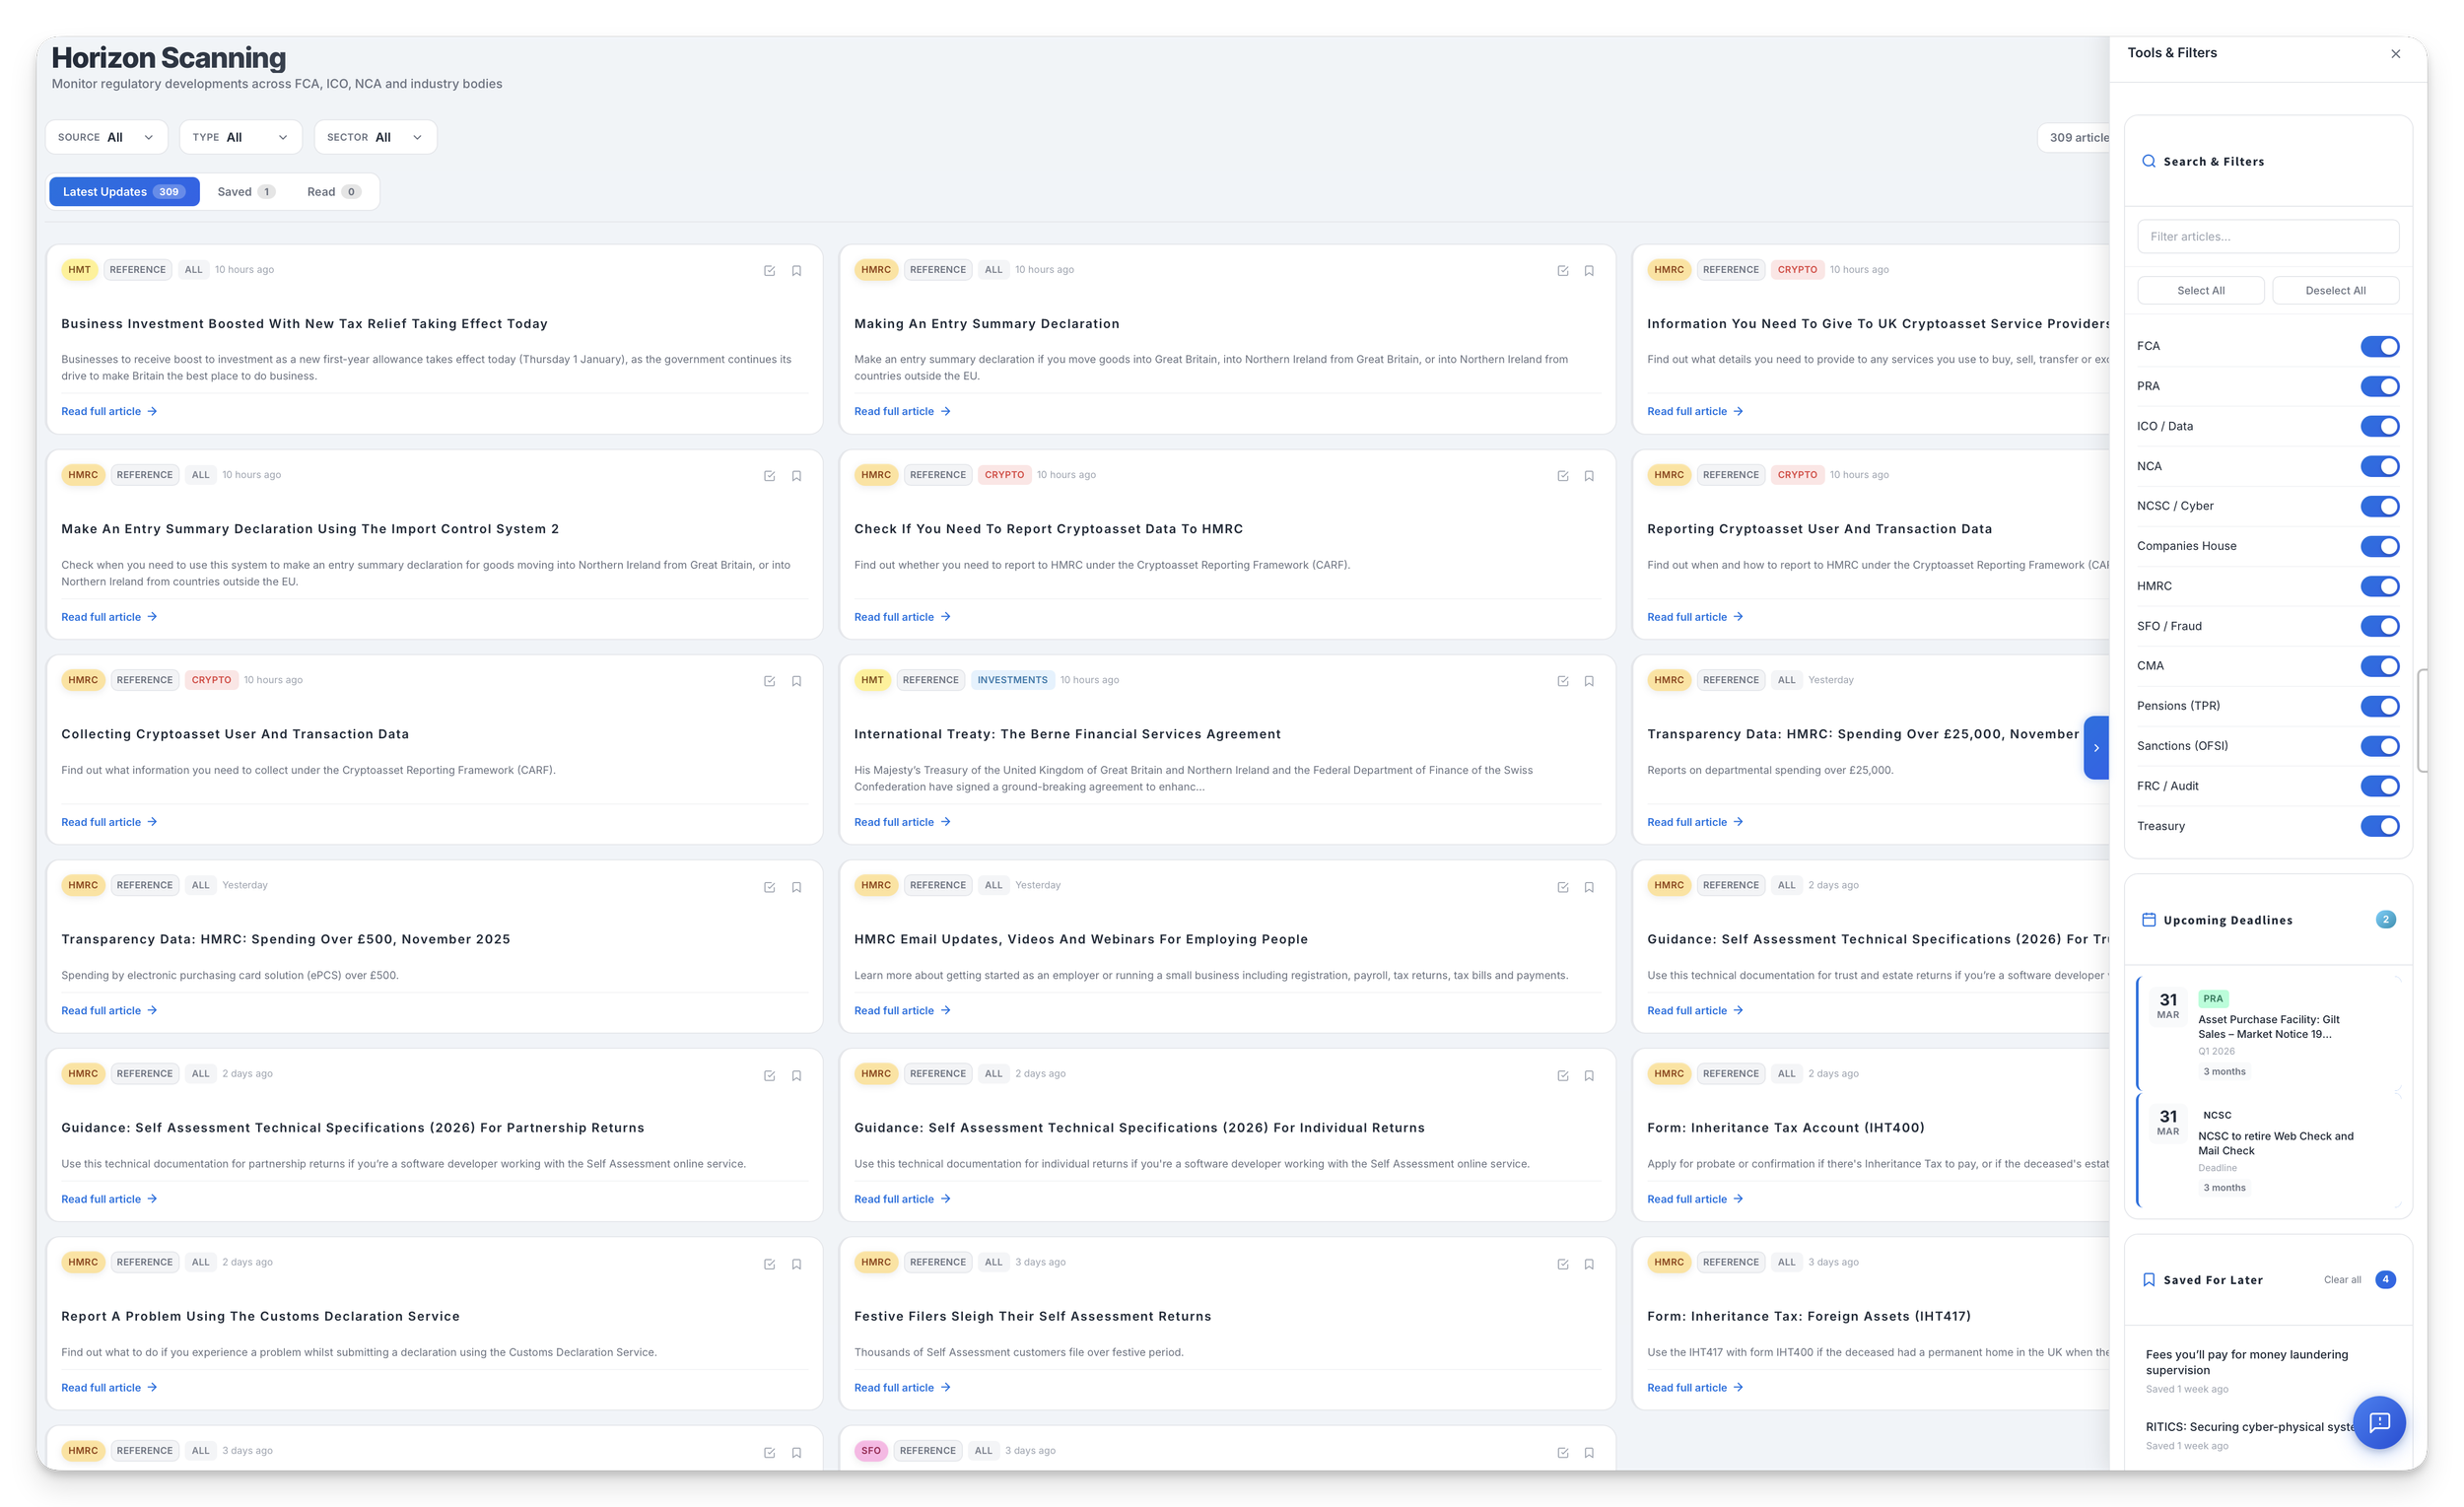
Task: Bookmark Check If You Need To Report Cryptoasset article
Action: tap(1589, 476)
